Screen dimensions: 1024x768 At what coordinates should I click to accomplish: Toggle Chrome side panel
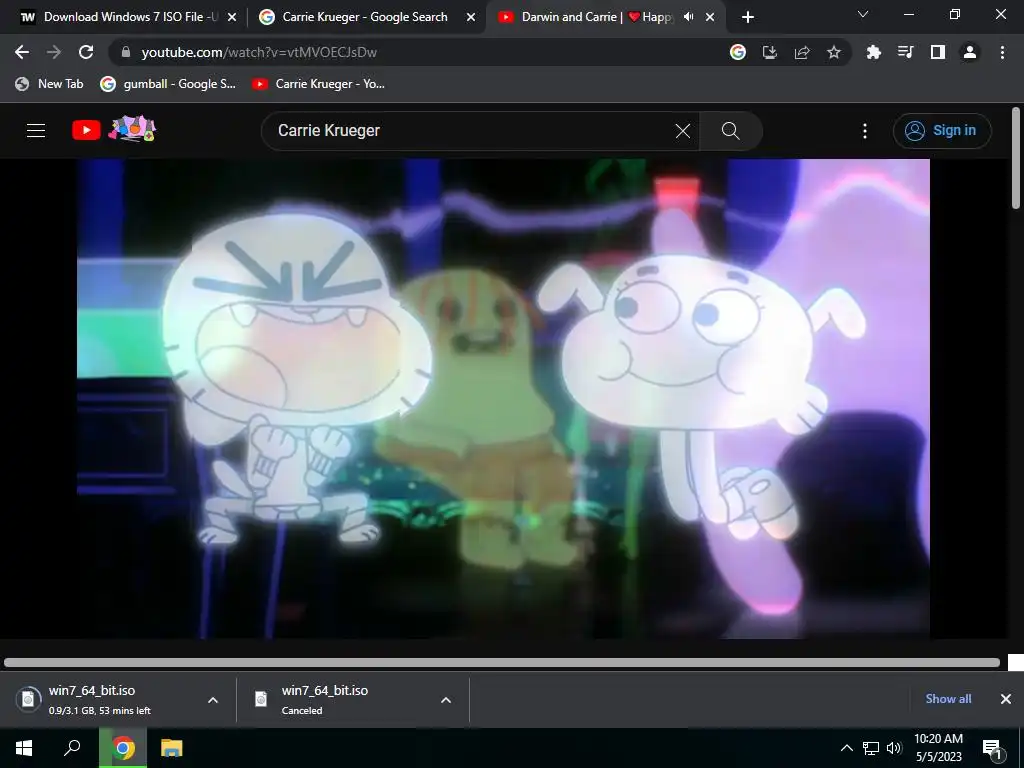click(938, 52)
